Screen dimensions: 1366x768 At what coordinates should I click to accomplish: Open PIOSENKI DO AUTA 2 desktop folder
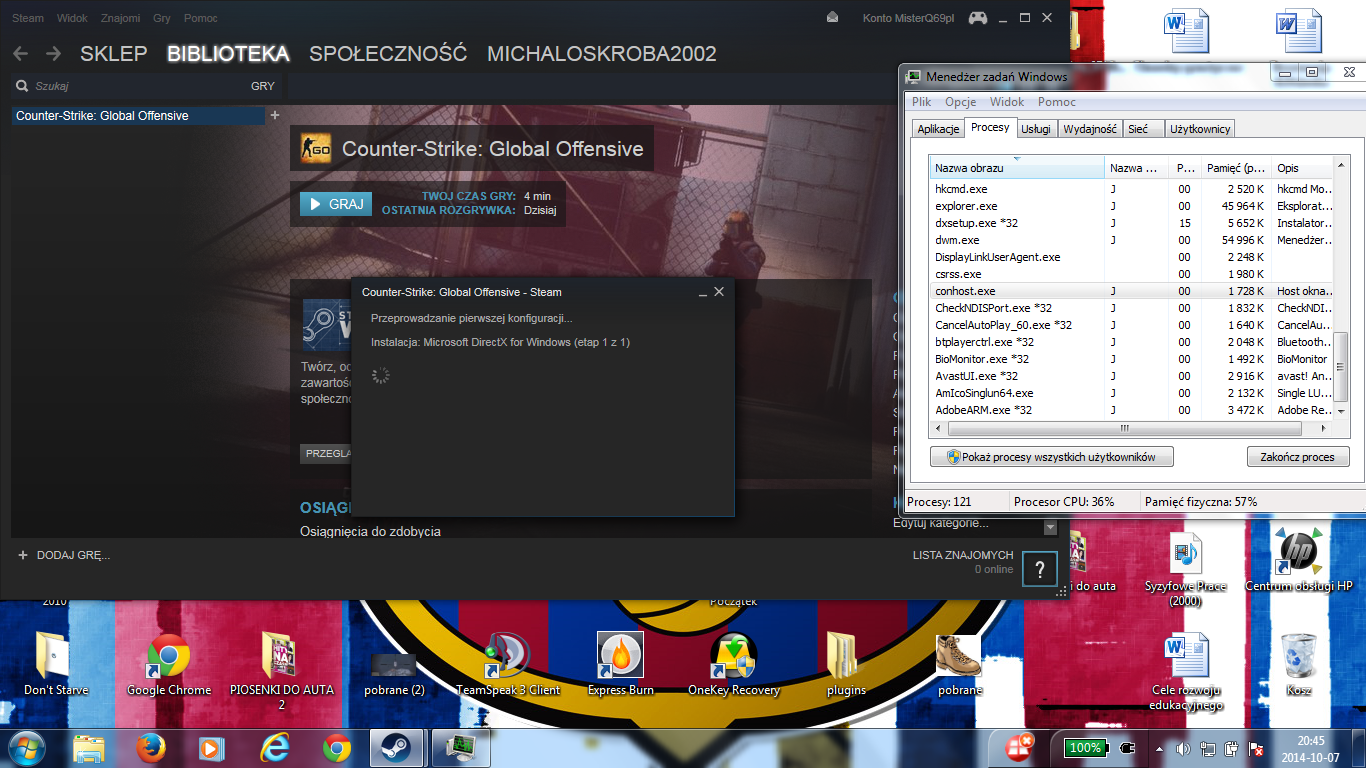282,670
